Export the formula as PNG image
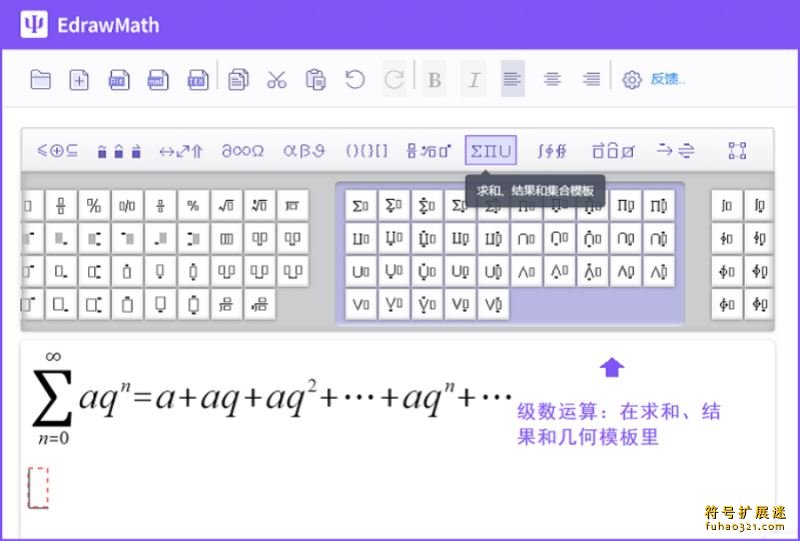Image resolution: width=800 pixels, height=541 pixels. point(119,80)
